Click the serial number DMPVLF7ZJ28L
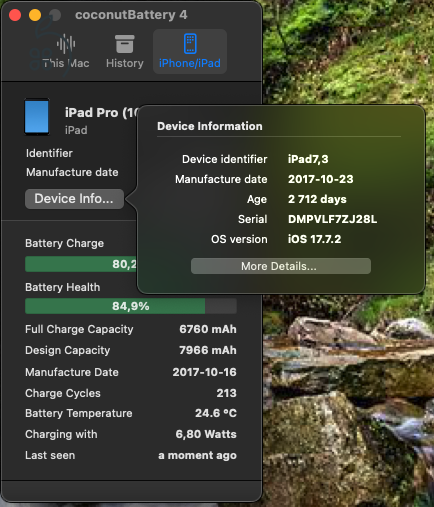The image size is (434, 507). [332, 219]
